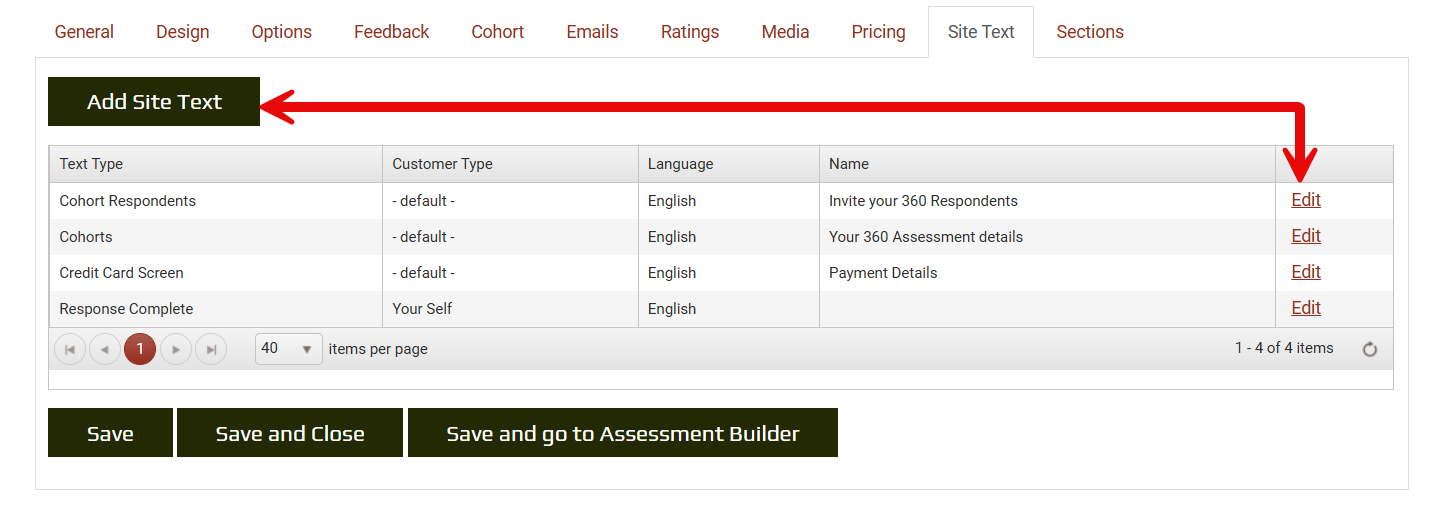This screenshot has height=506, width=1437.
Task: Refresh the site text grid
Action: (1370, 349)
